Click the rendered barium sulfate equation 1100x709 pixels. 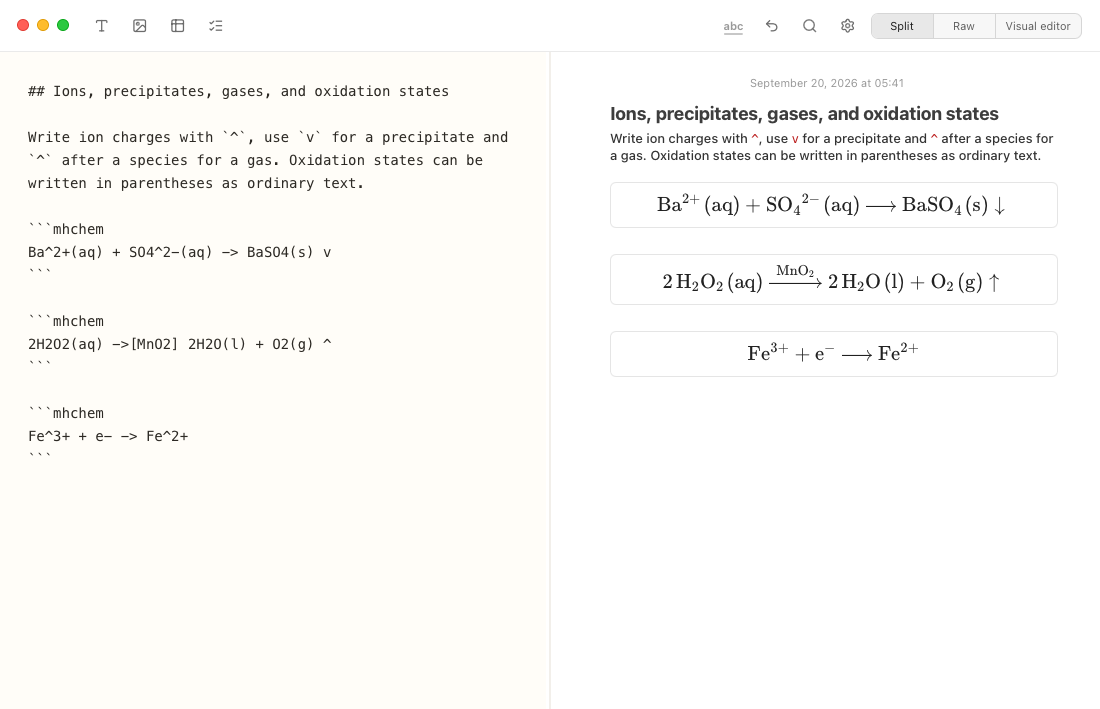point(833,205)
